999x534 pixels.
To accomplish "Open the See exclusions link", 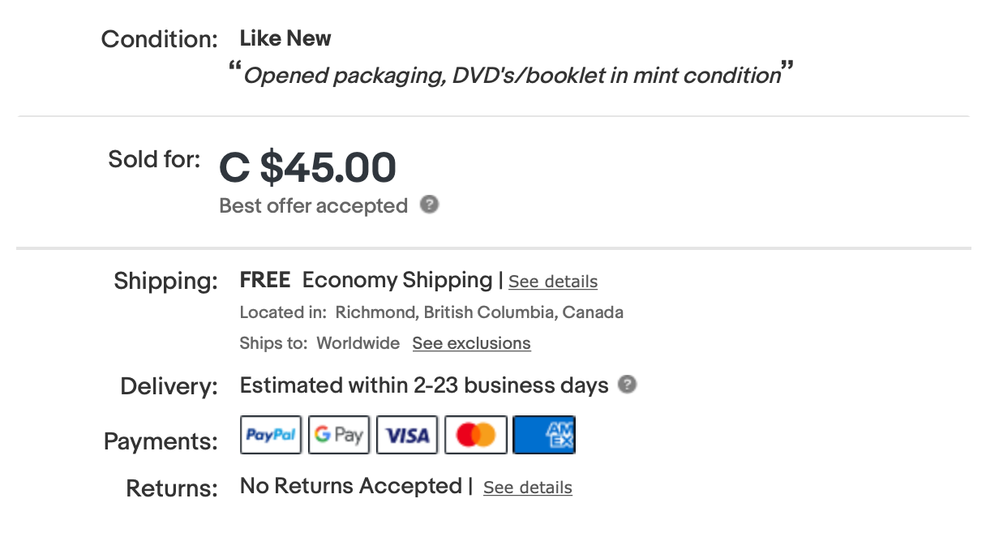I will (471, 343).
